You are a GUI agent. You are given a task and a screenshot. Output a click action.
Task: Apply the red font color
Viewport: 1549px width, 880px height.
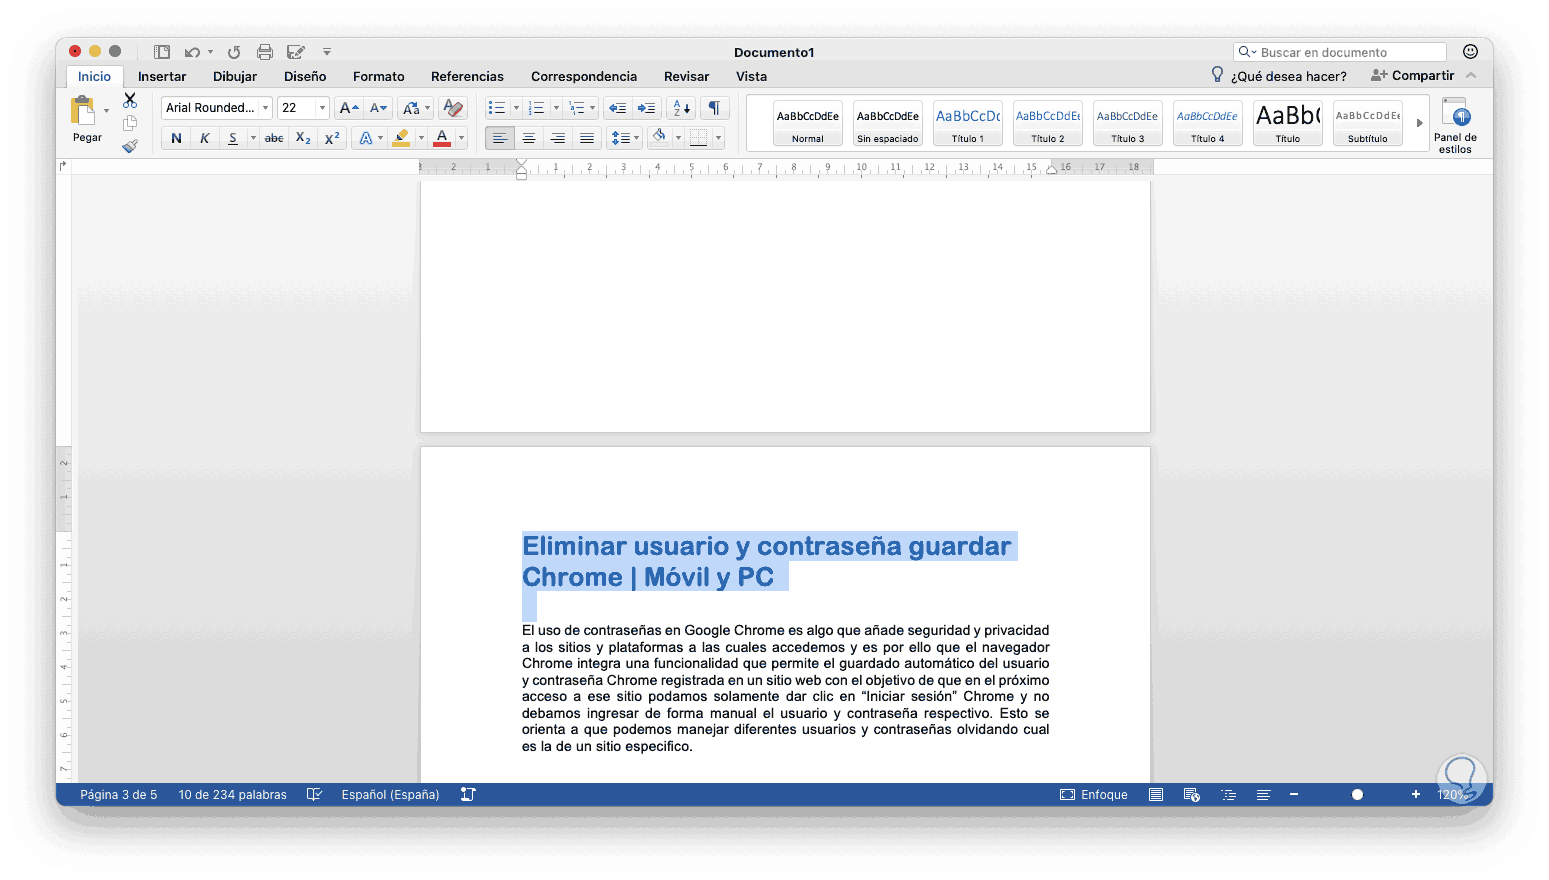tap(442, 138)
